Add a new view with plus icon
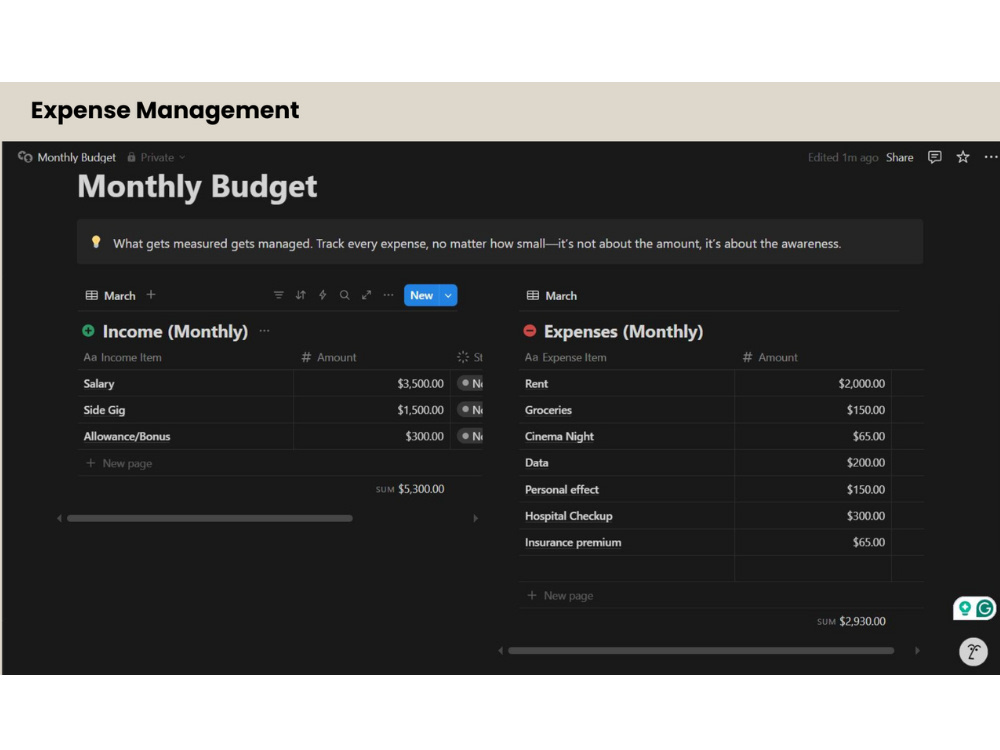 (x=151, y=295)
